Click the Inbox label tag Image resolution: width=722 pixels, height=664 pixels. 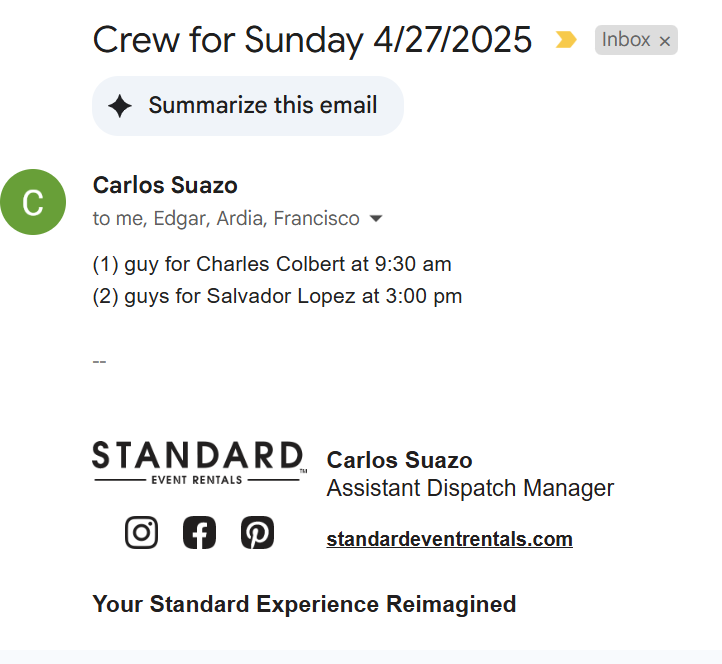(626, 40)
